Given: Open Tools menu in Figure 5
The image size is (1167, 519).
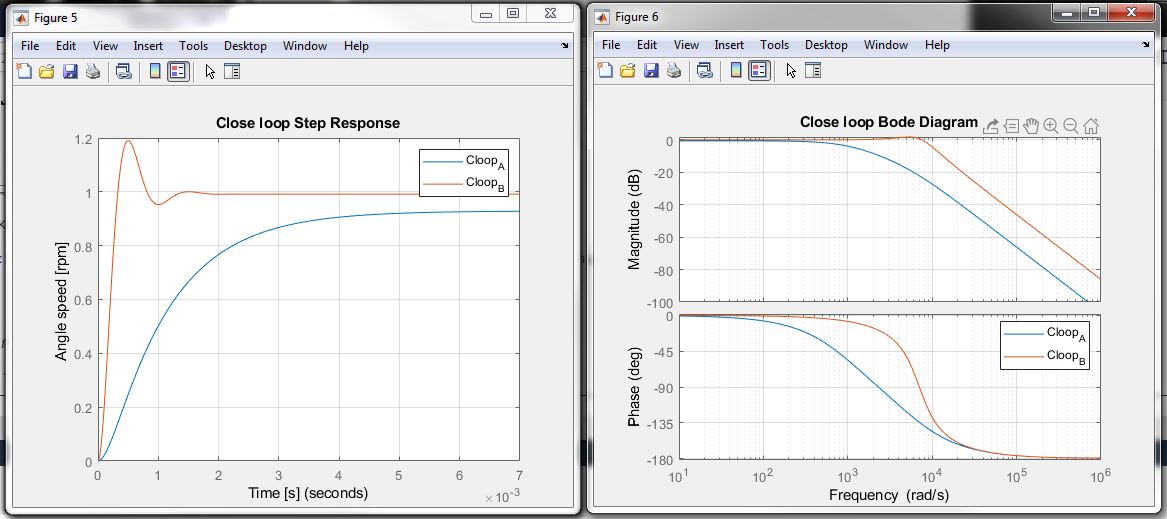Looking at the screenshot, I should [194, 46].
